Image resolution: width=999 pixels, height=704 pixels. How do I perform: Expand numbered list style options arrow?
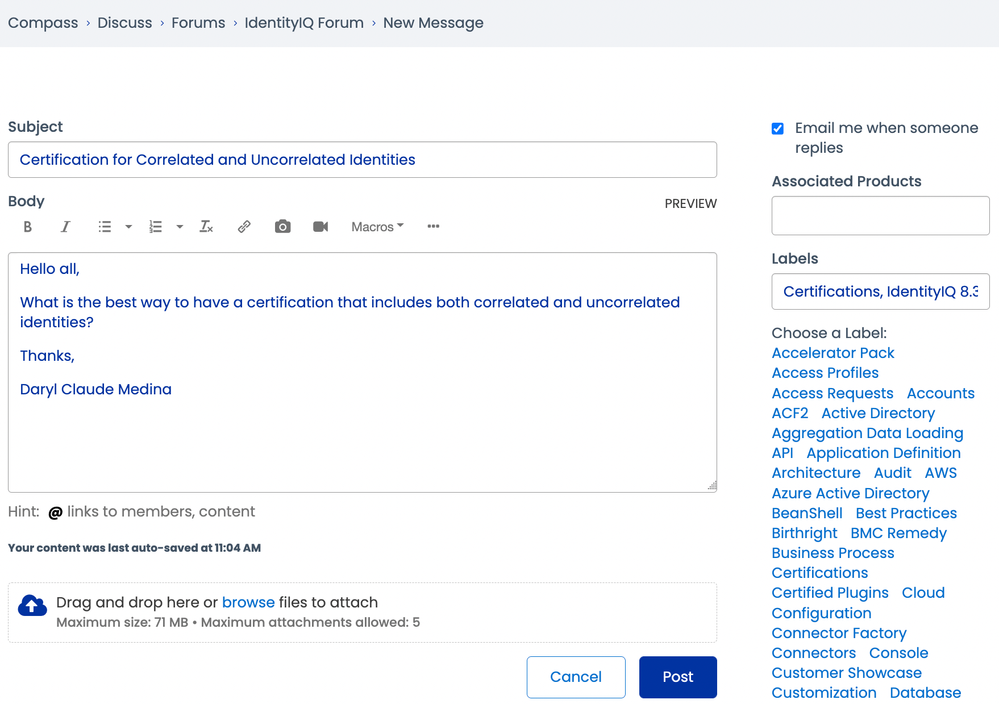(x=180, y=227)
